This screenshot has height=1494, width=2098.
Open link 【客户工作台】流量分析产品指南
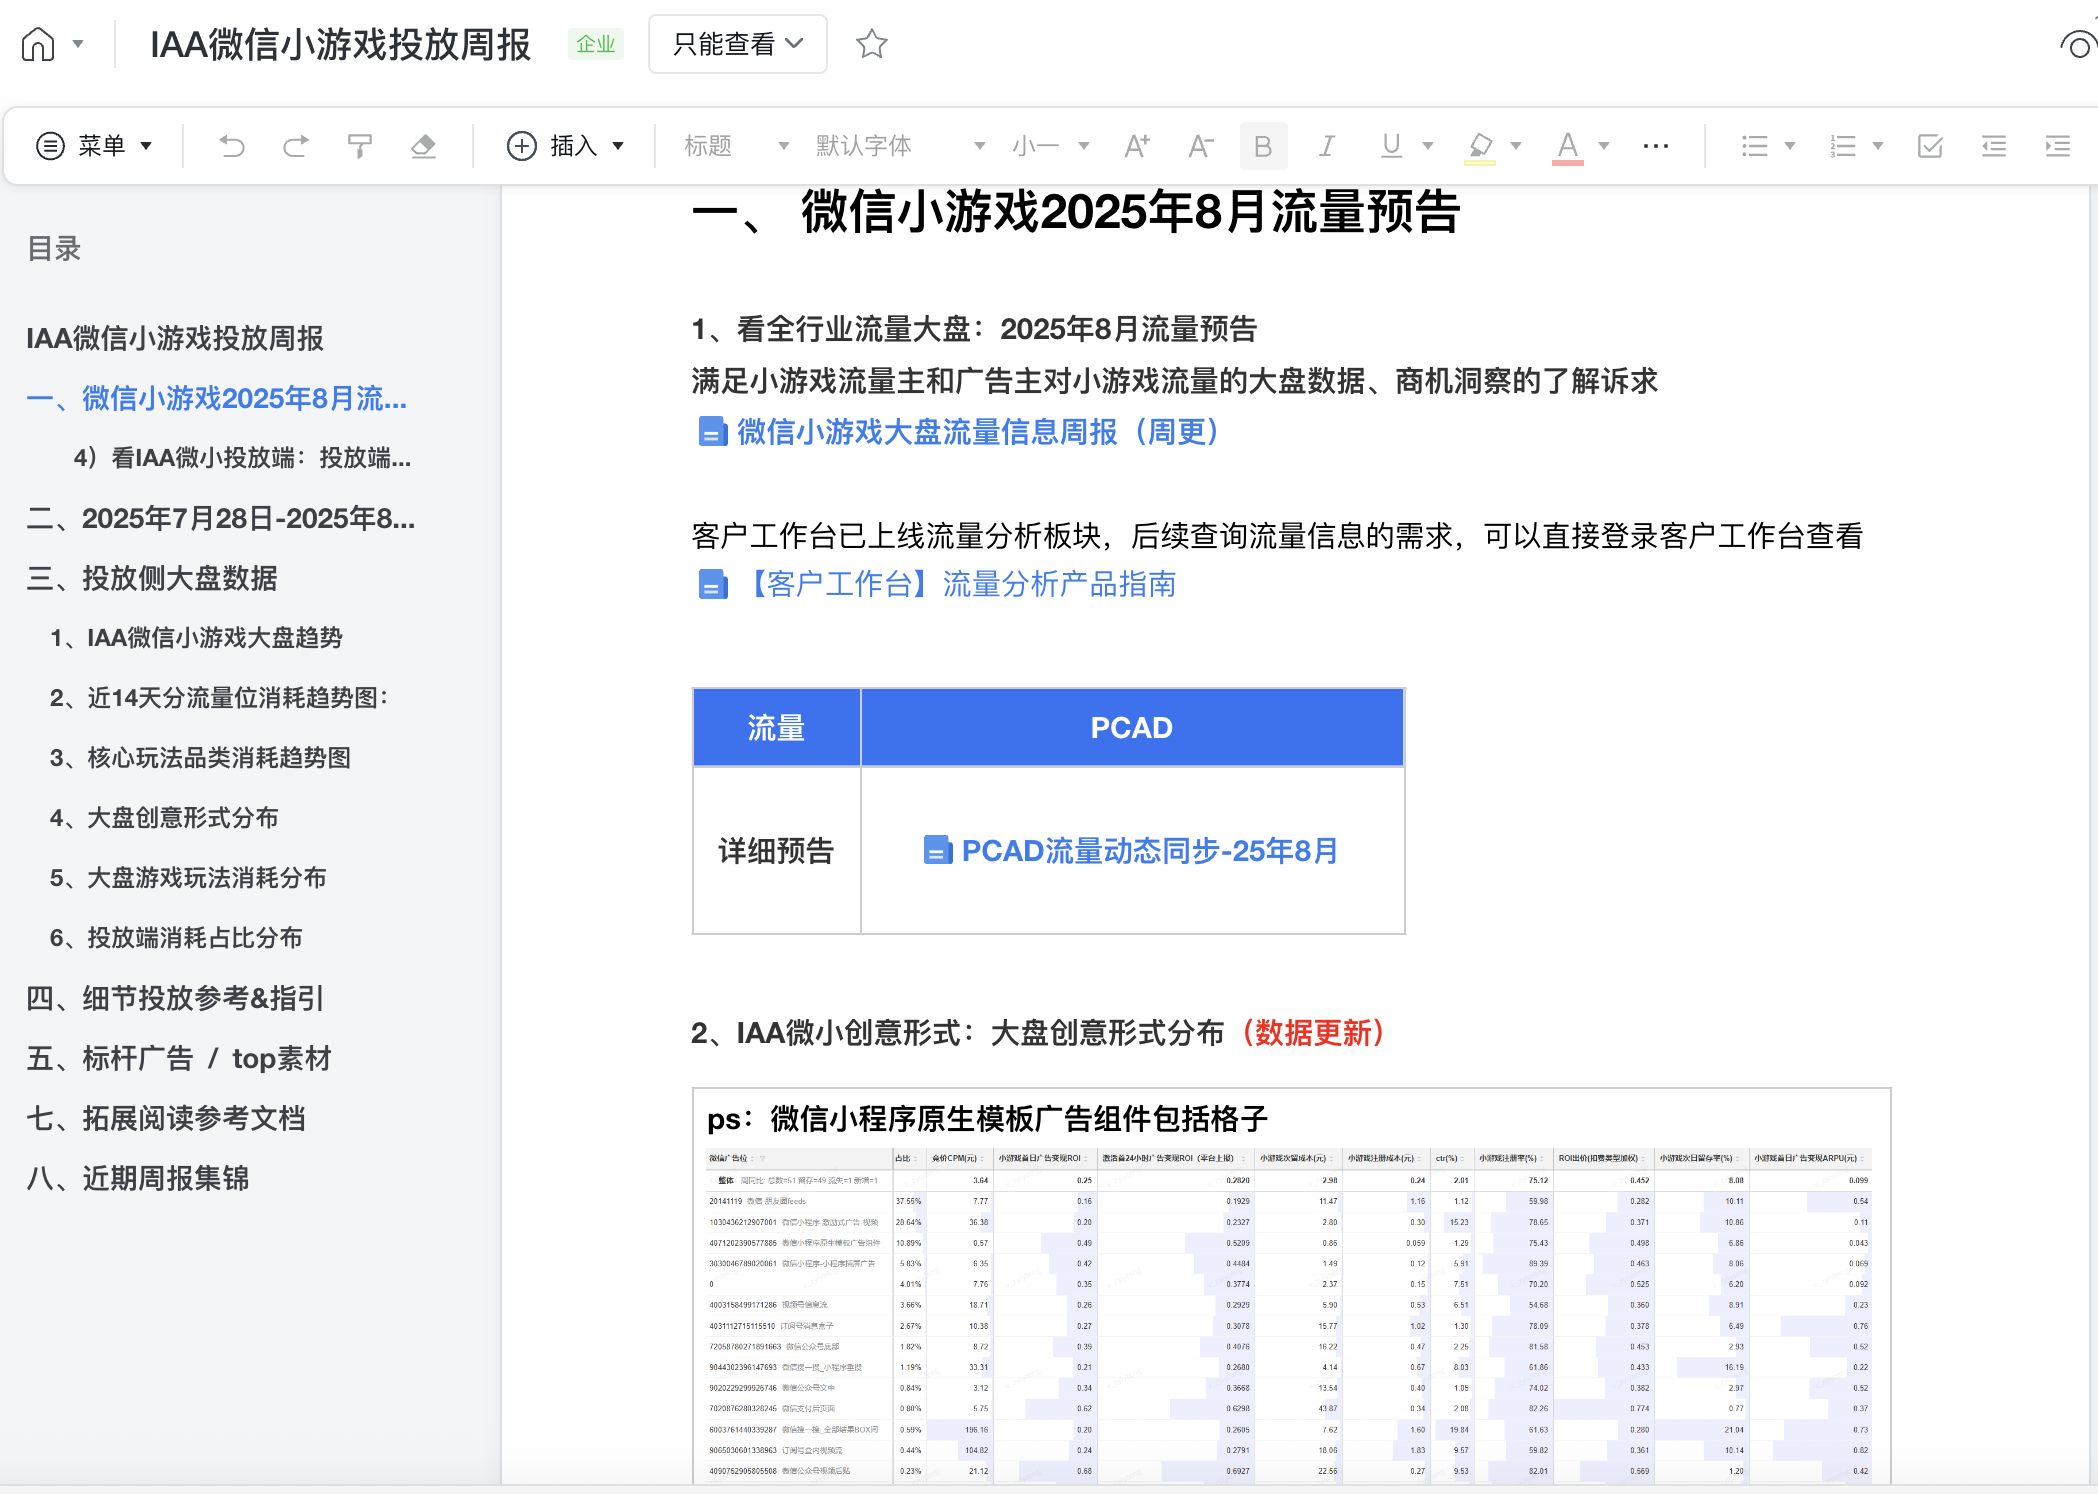[958, 584]
